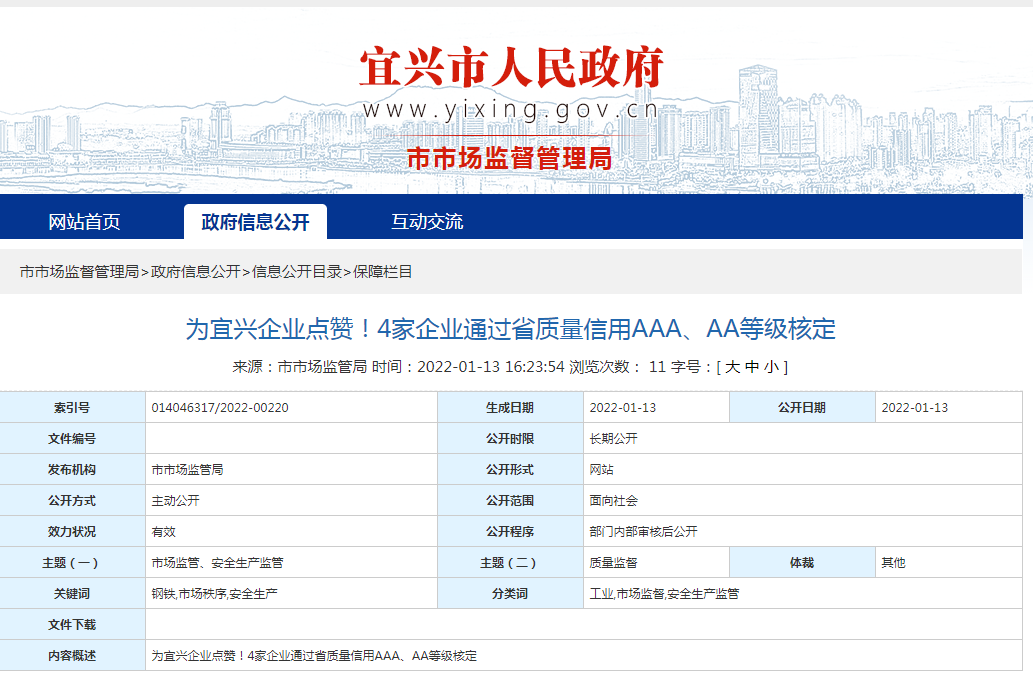This screenshot has width=1033, height=682.
Task: Click the 来源:市市场监管局 text
Action: 300,367
